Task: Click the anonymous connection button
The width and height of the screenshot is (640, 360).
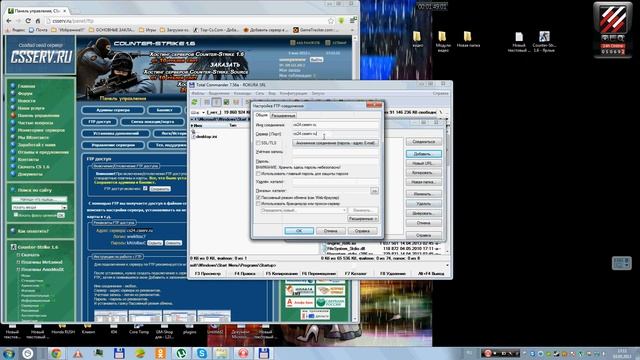Action: click(335, 143)
